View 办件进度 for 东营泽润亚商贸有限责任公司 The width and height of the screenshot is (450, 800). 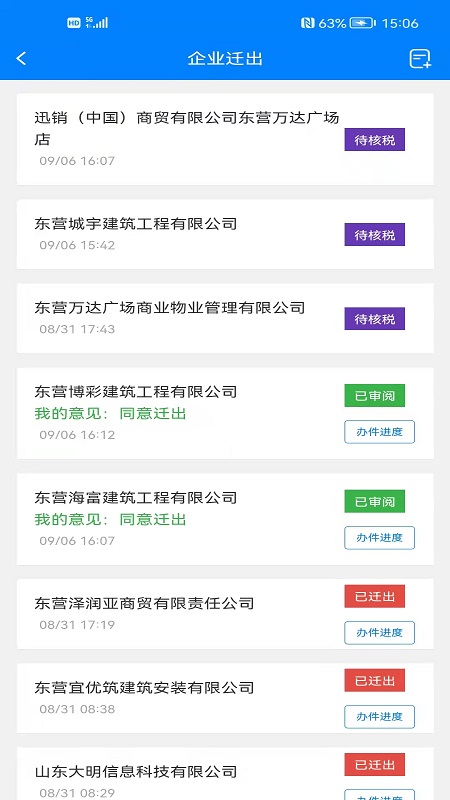pos(379,633)
